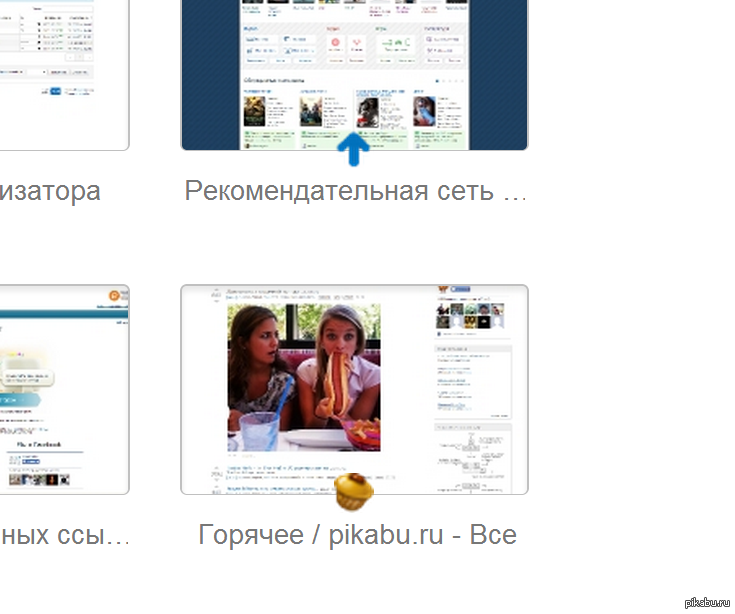Viewport: 735px width, 614px height.
Task: Click the first movie poster in recommendation preview
Action: point(253,110)
